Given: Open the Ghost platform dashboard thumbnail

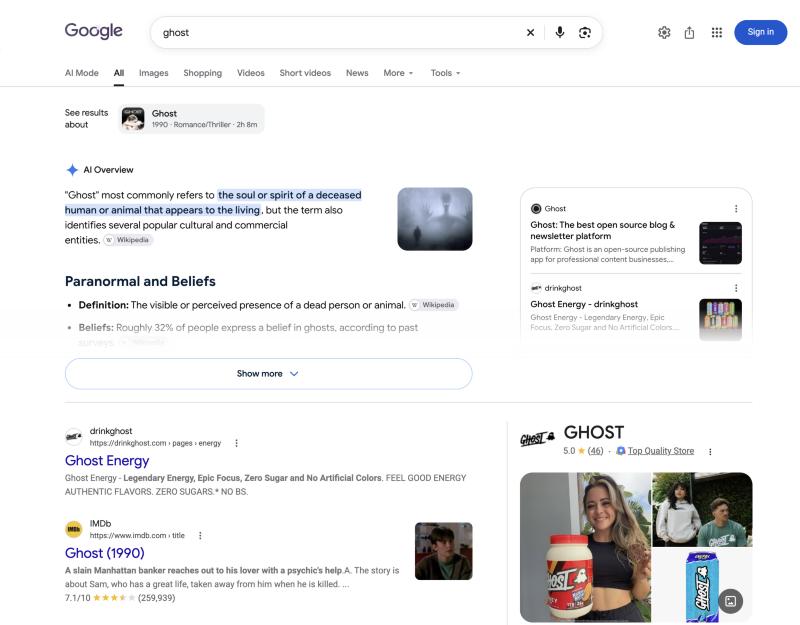Looking at the screenshot, I should [x=720, y=243].
